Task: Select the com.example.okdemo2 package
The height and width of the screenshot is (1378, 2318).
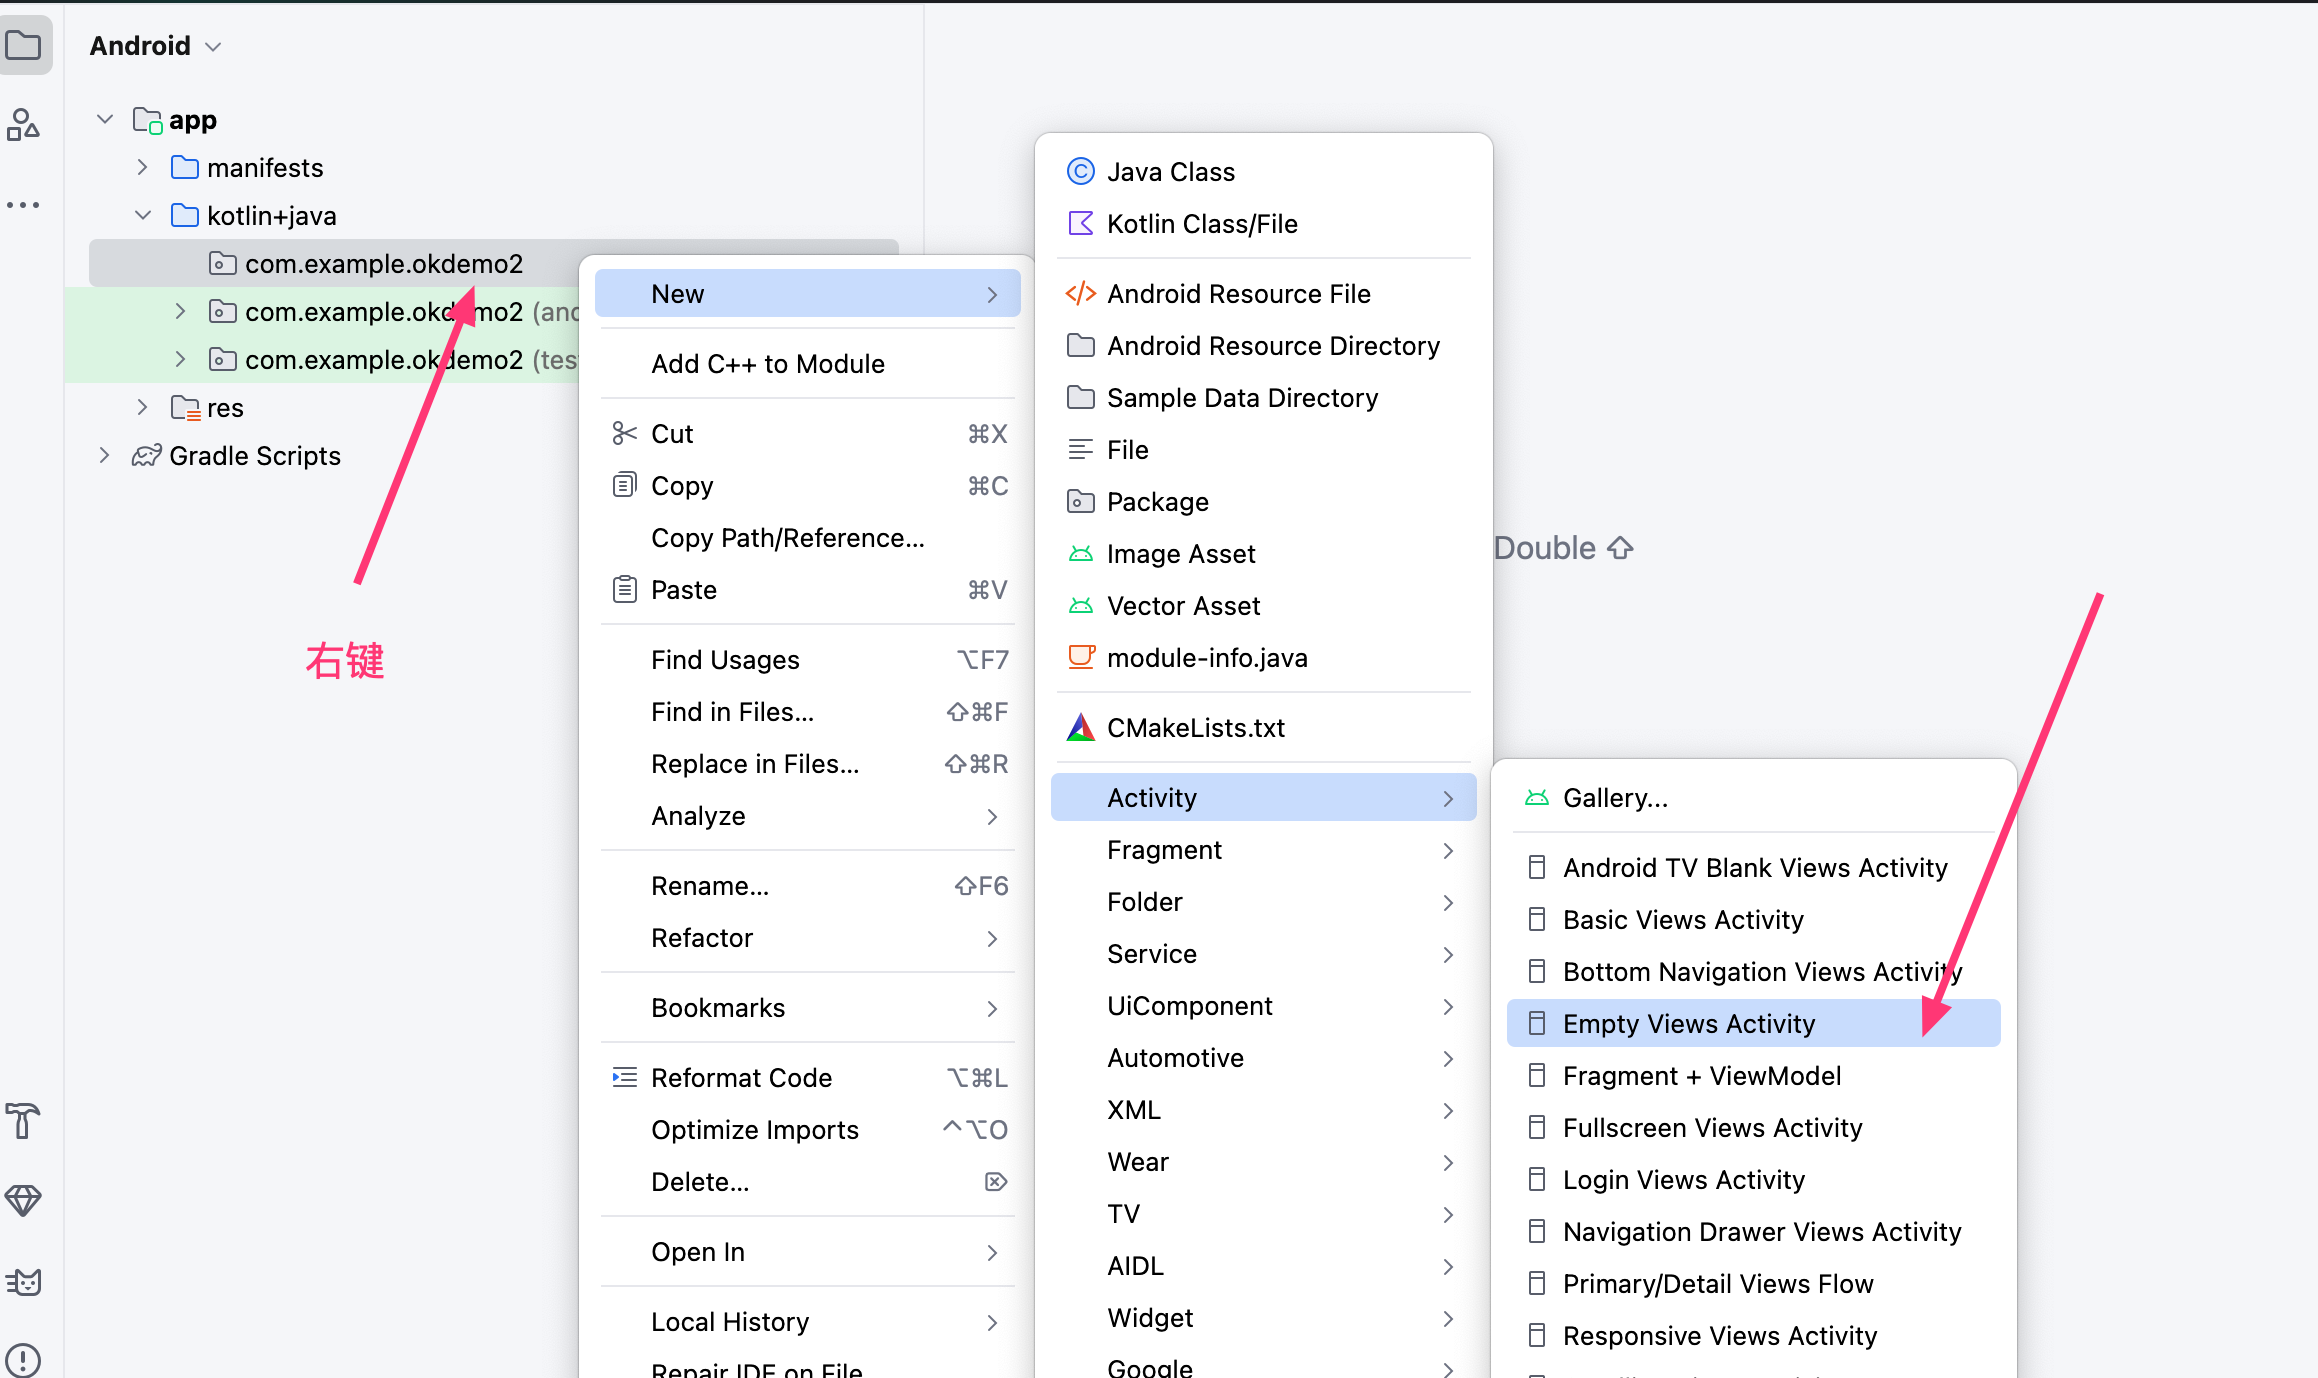Action: (383, 264)
